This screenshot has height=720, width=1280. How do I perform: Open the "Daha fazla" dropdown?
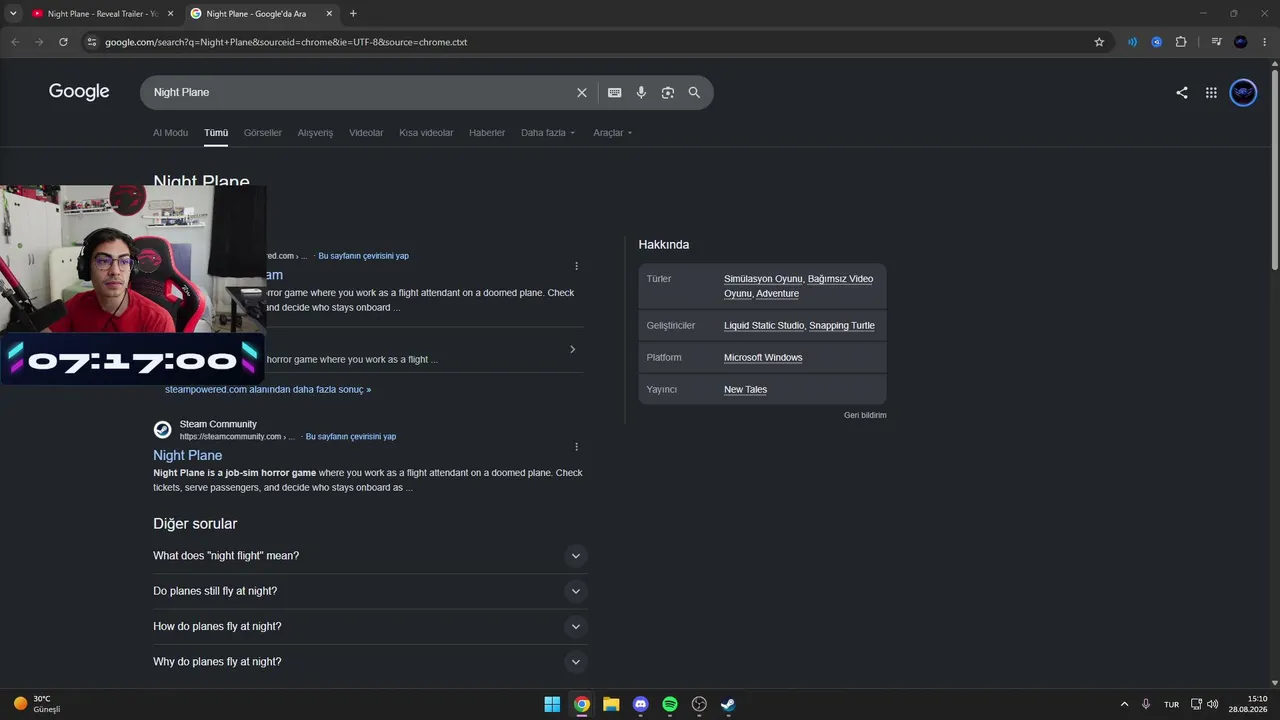548,133
